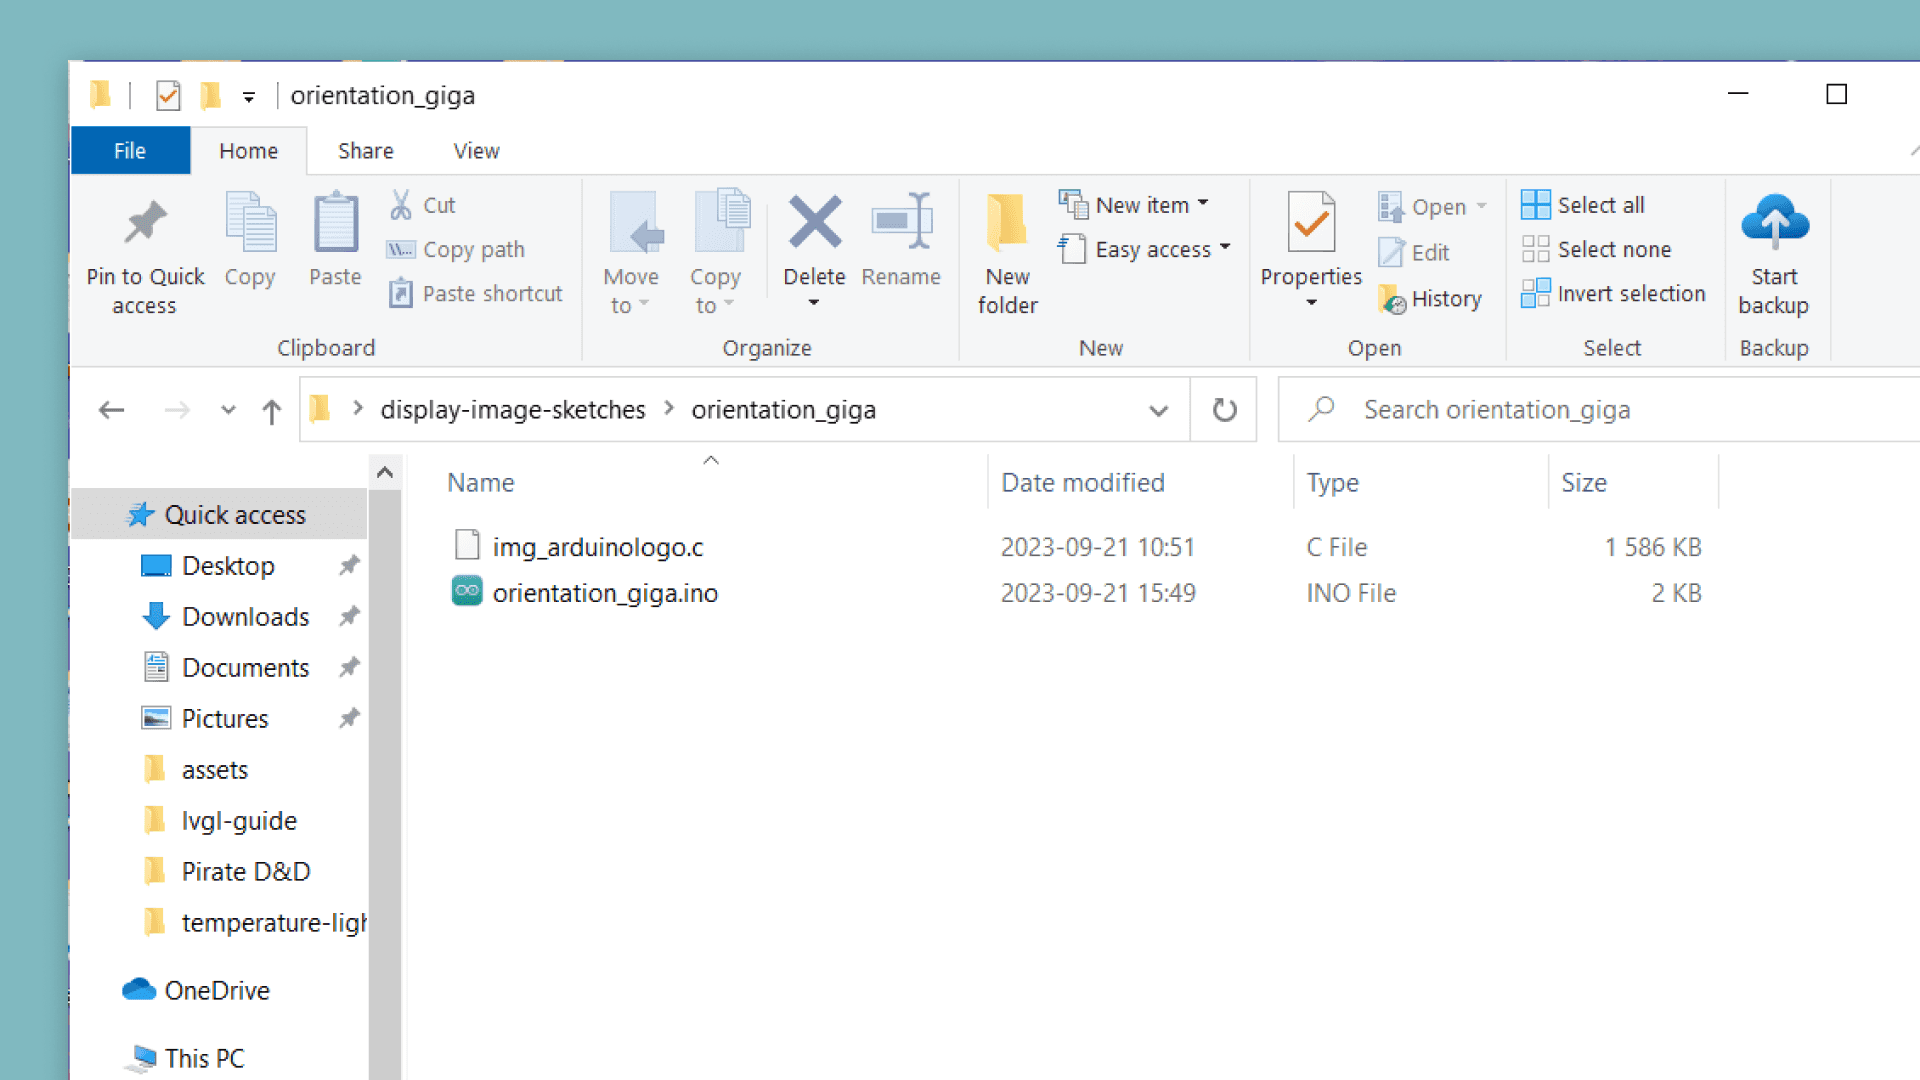This screenshot has height=1080, width=1920.
Task: Select the orientation_giga.ino file
Action: pos(604,593)
